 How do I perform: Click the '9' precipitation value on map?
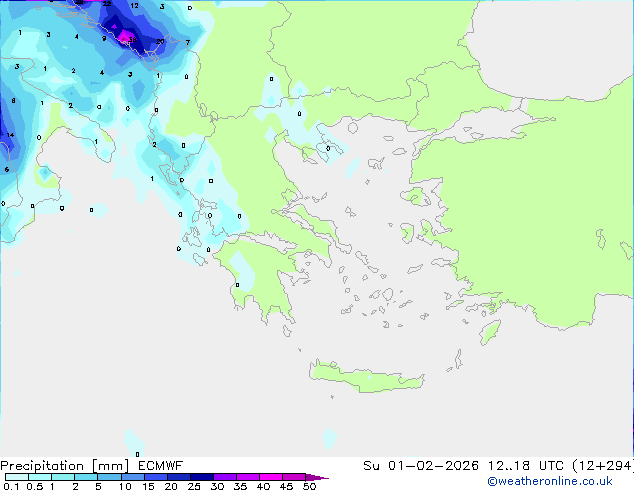[104, 39]
